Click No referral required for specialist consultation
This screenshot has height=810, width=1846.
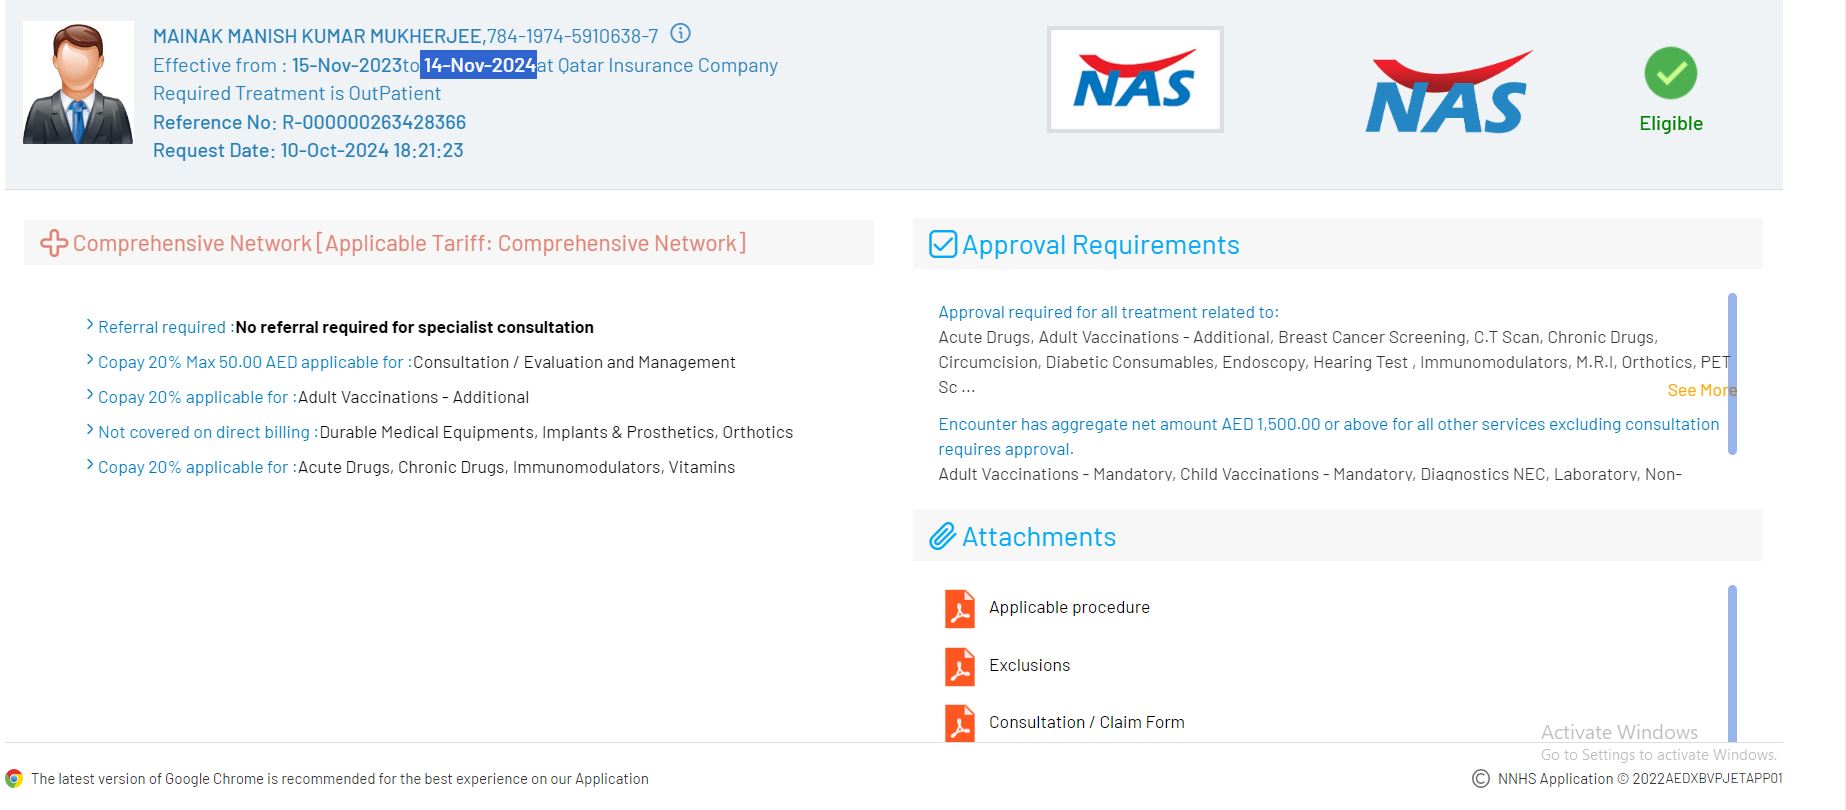coord(414,327)
